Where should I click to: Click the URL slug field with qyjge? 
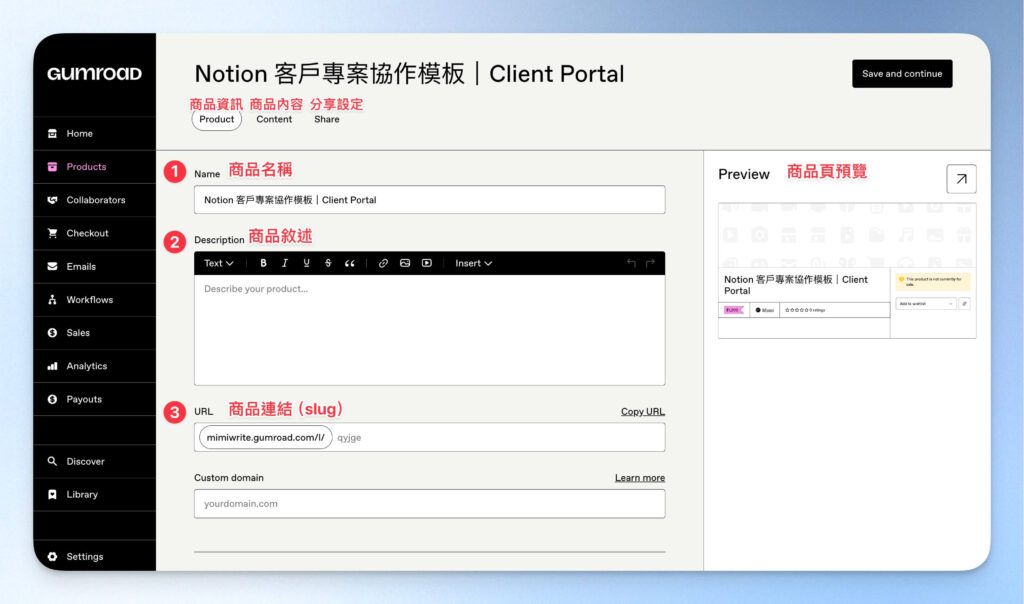coord(498,437)
